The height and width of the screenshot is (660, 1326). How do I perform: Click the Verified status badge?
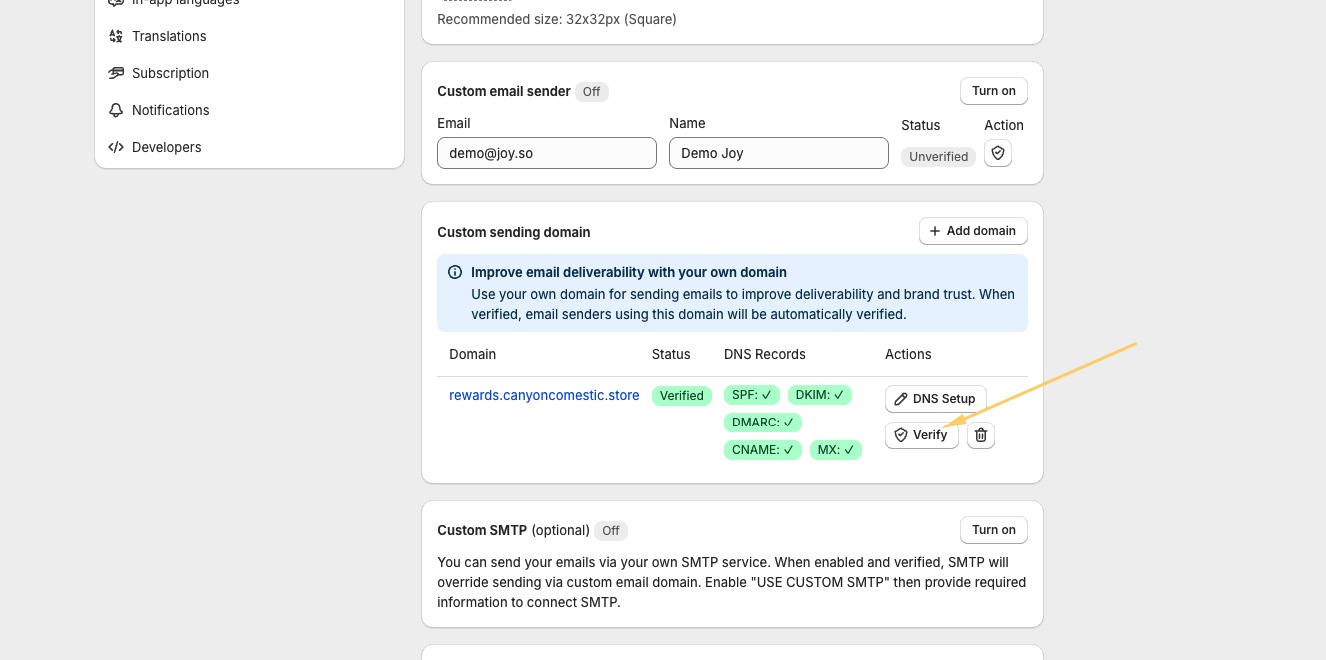point(681,396)
